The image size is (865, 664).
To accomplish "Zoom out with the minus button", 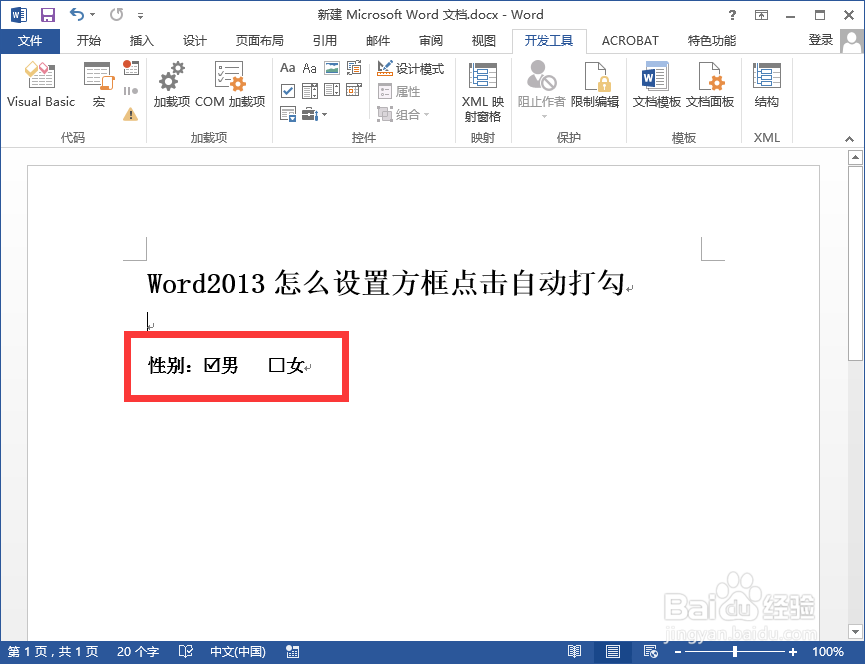I will click(678, 652).
